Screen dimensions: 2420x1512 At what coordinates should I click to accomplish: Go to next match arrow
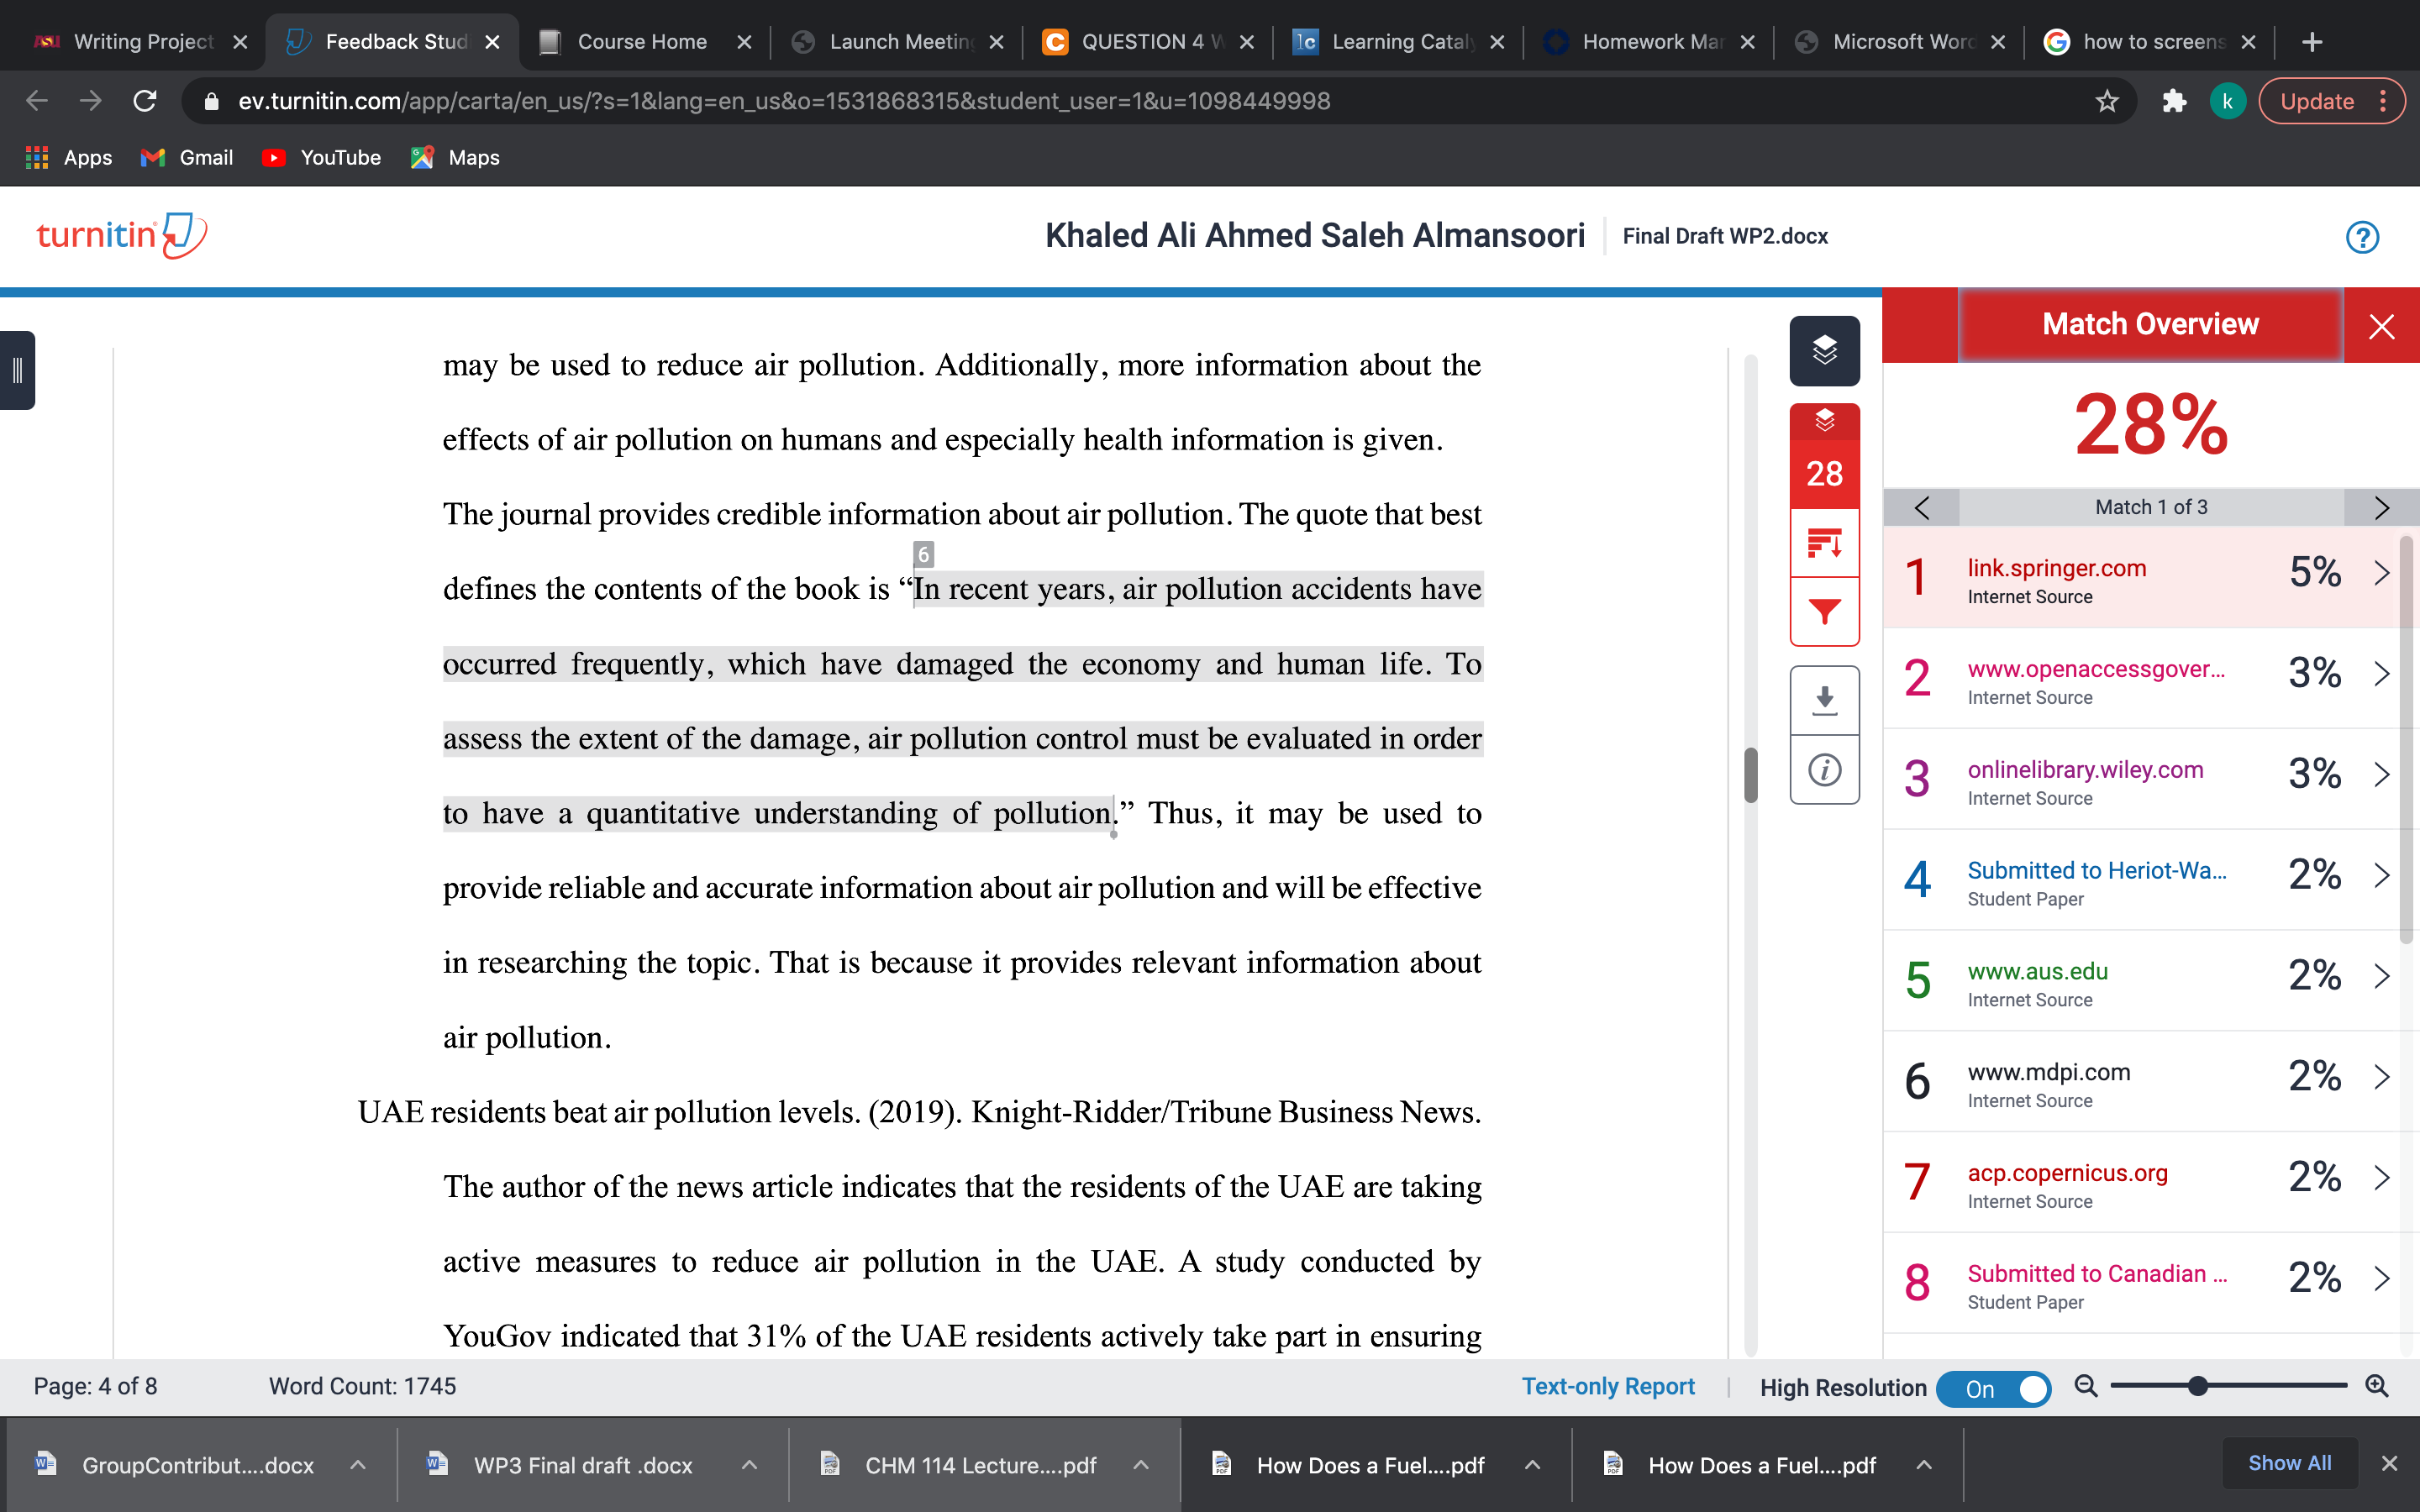tap(2381, 507)
